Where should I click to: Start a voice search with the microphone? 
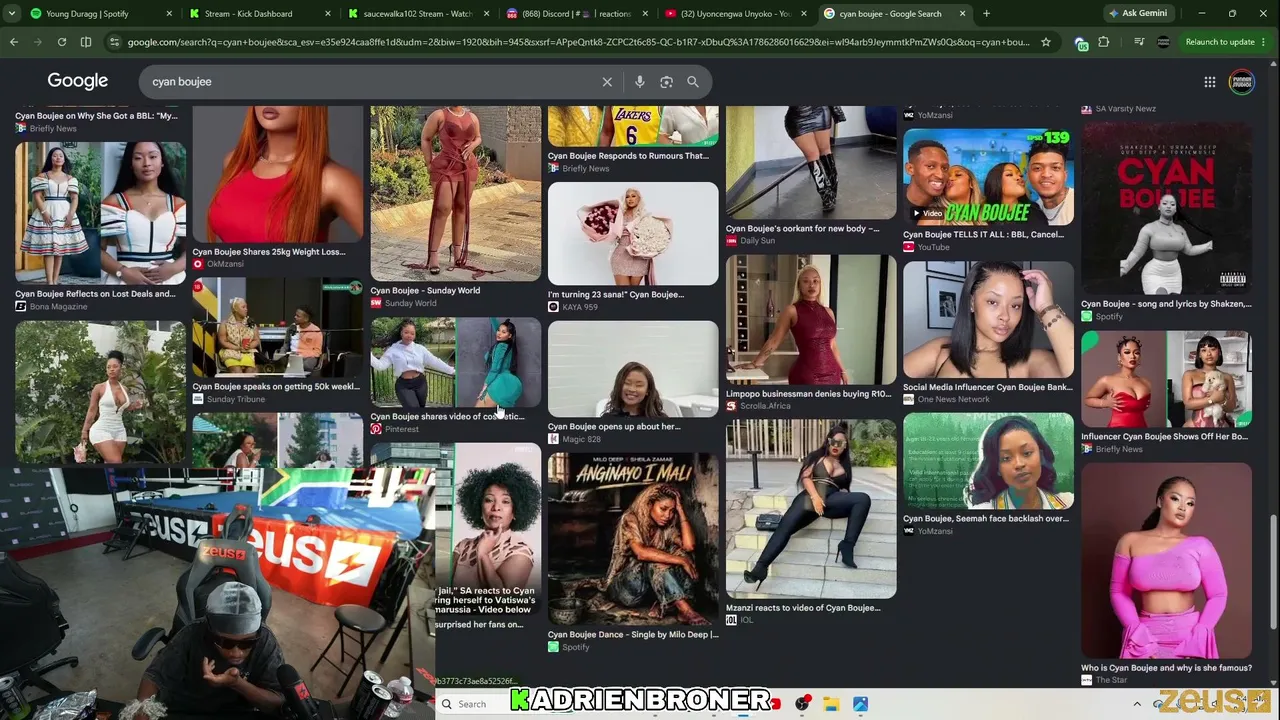[640, 82]
